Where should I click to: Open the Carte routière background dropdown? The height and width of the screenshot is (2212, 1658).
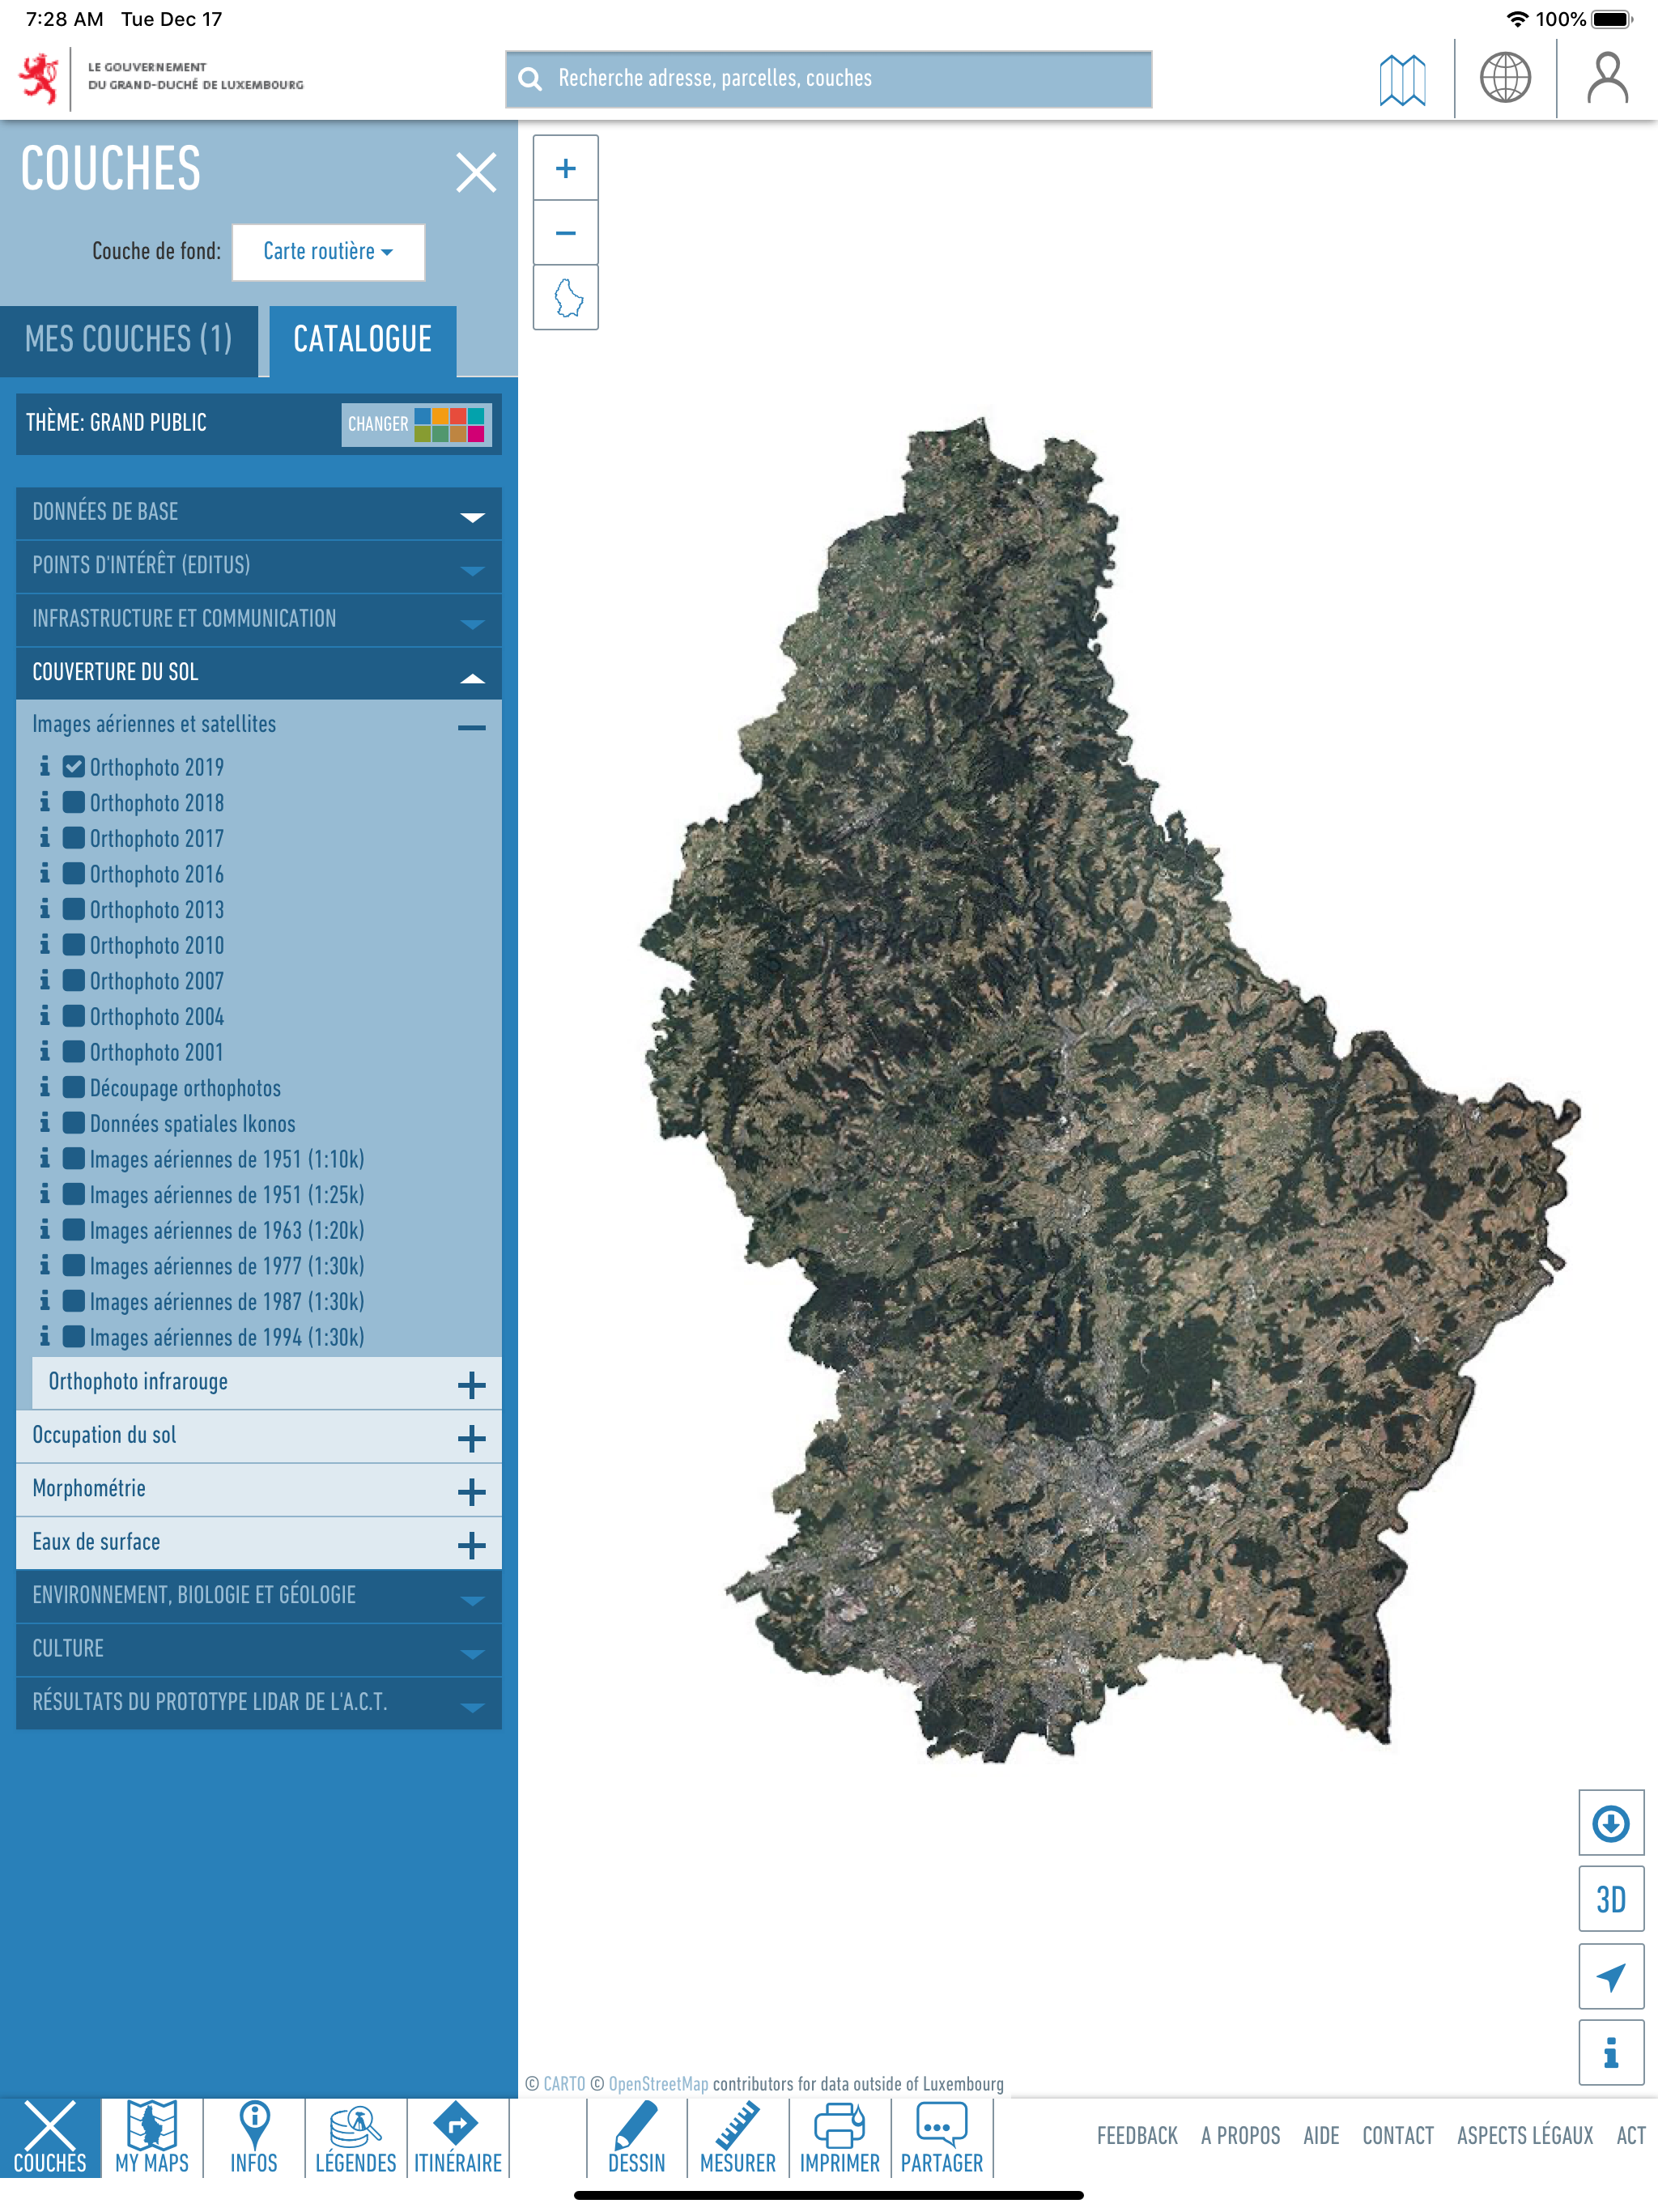click(328, 252)
